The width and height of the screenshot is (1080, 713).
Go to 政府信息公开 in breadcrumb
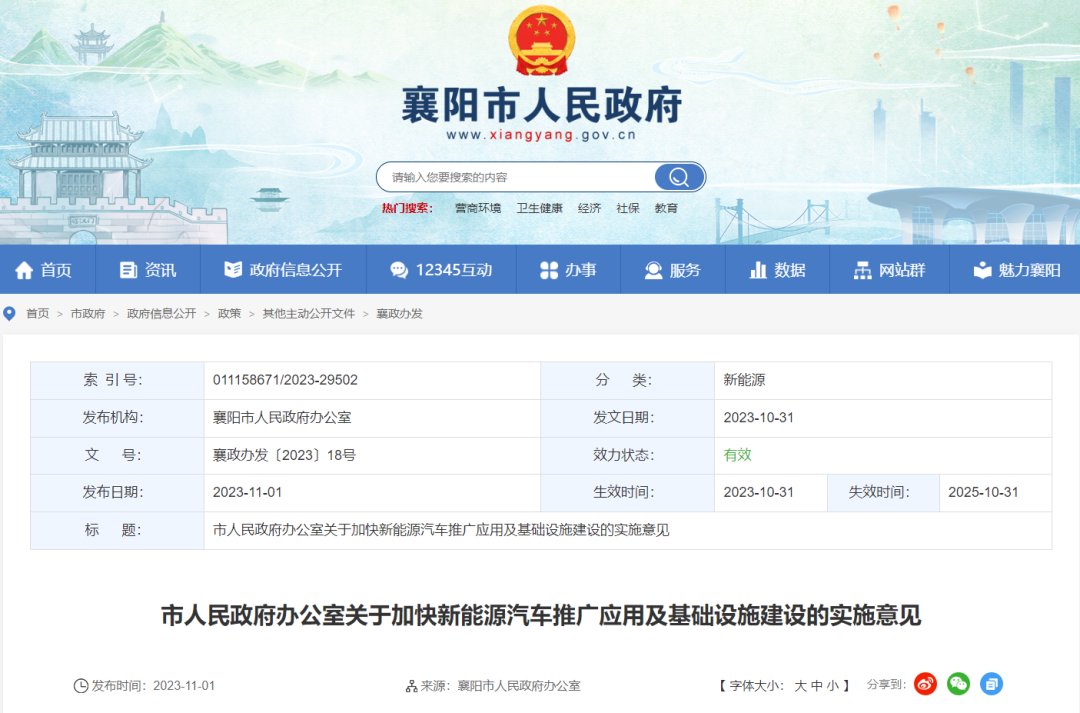[162, 313]
